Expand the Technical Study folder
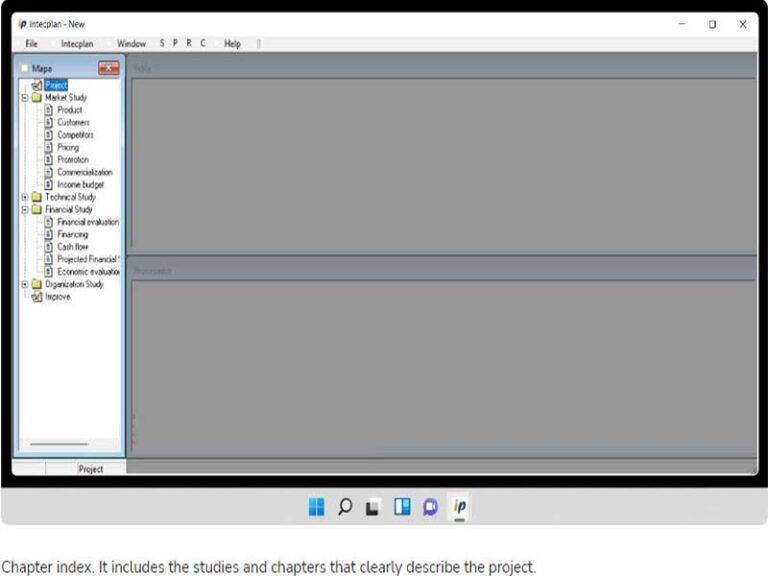768x576 pixels. click(24, 197)
